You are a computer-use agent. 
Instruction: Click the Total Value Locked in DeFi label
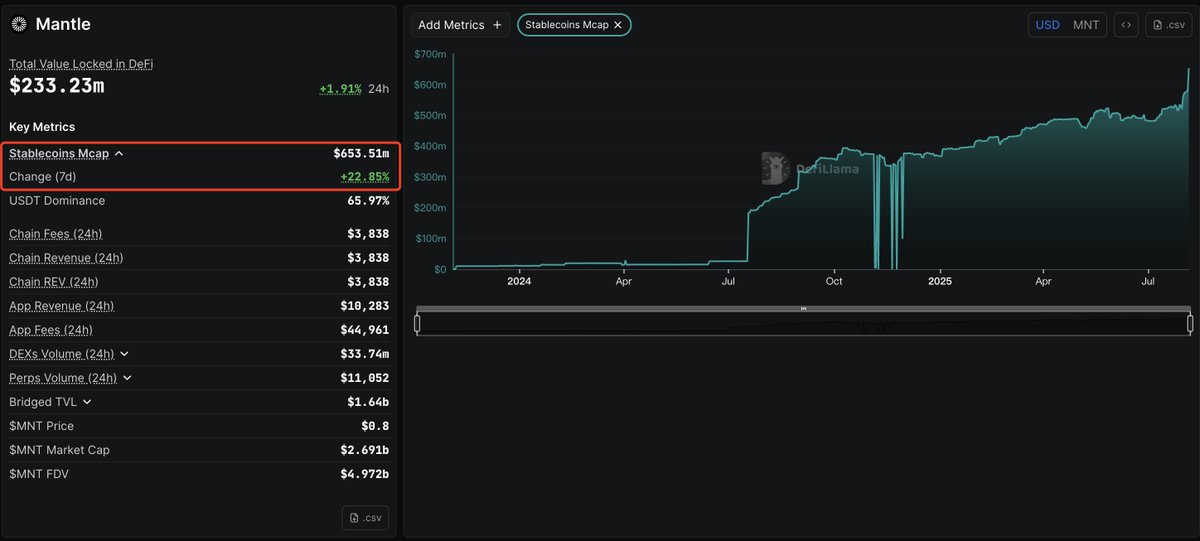pos(81,64)
